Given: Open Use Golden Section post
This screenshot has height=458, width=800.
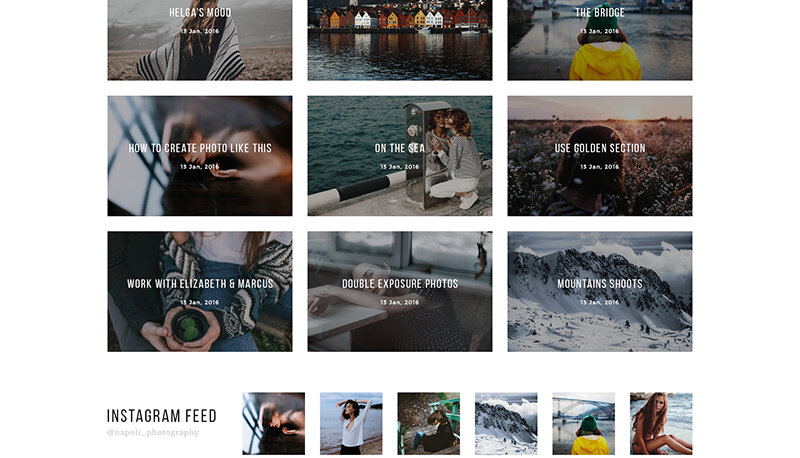Looking at the screenshot, I should coord(599,156).
